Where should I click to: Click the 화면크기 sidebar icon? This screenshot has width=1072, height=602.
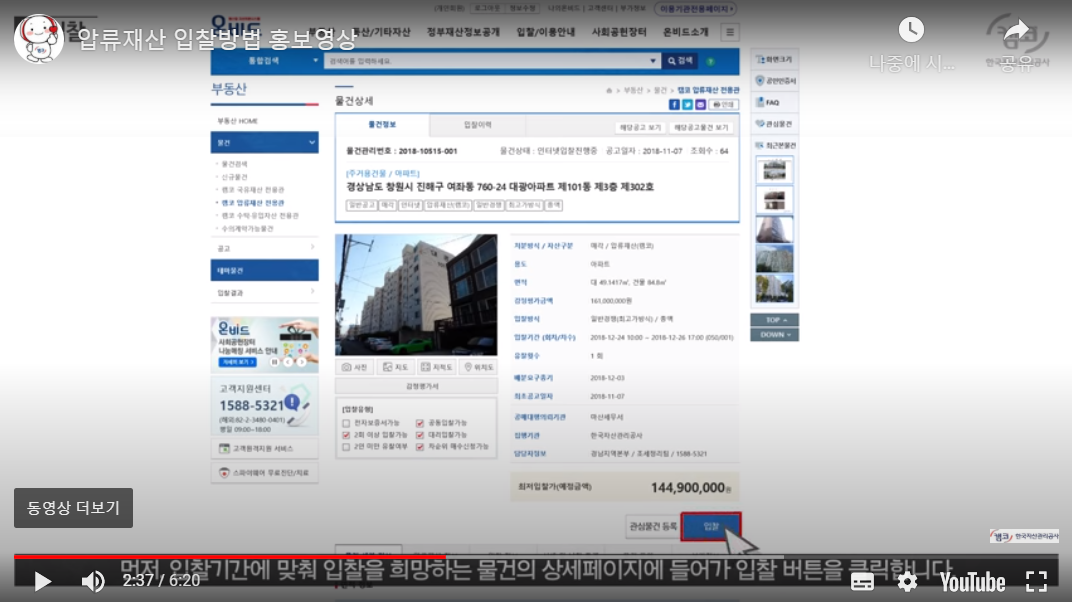774,59
